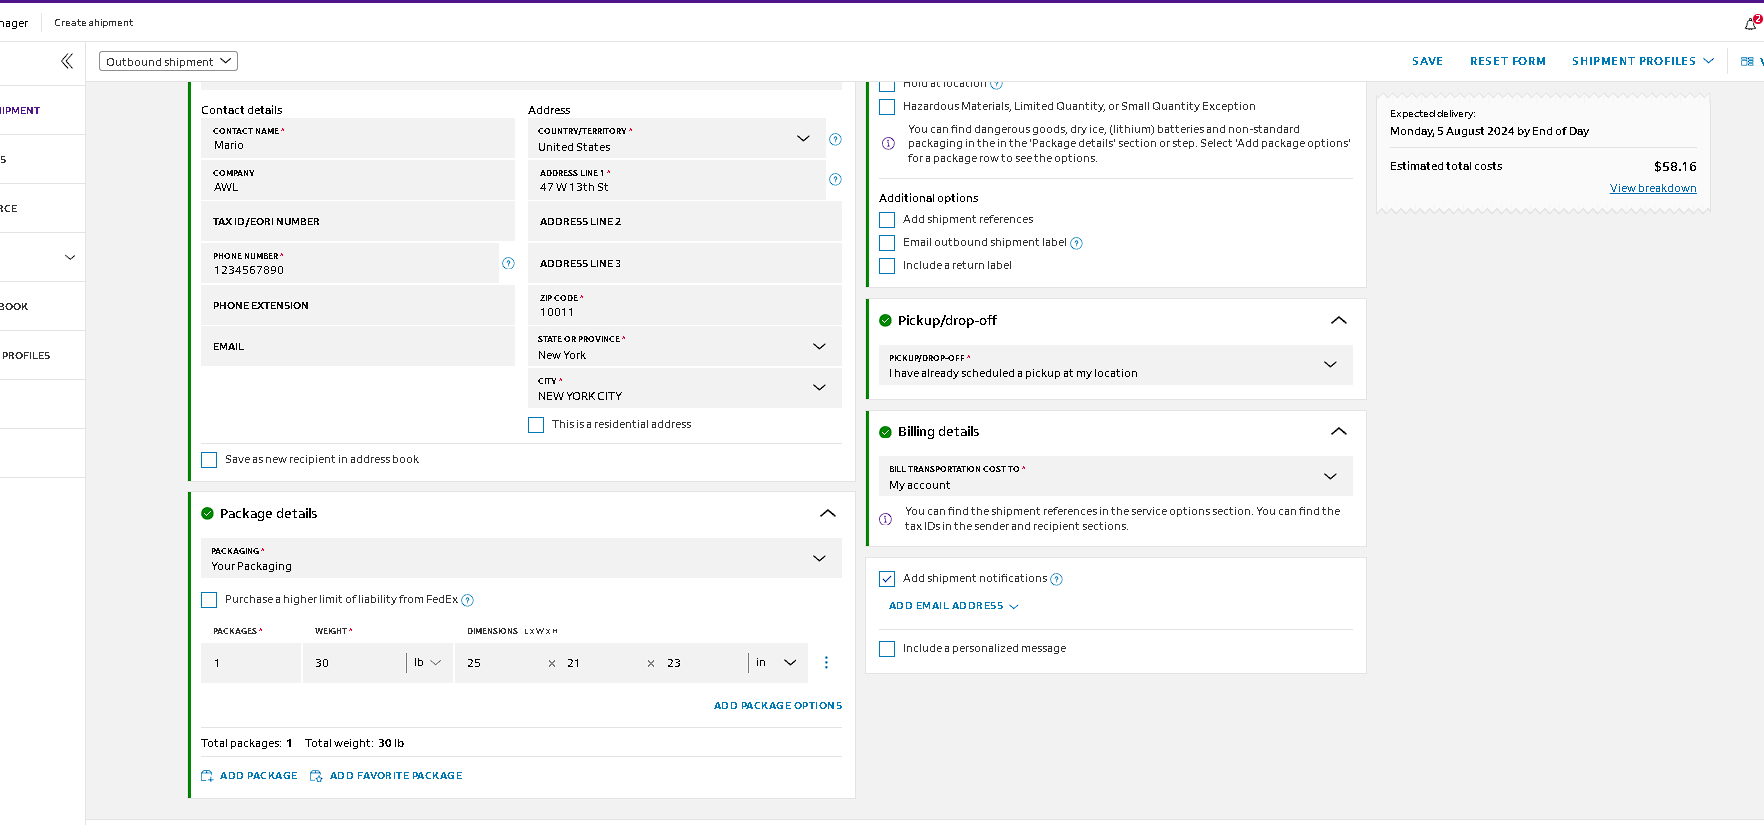
Task: Click Phone Number field
Action: pos(350,264)
